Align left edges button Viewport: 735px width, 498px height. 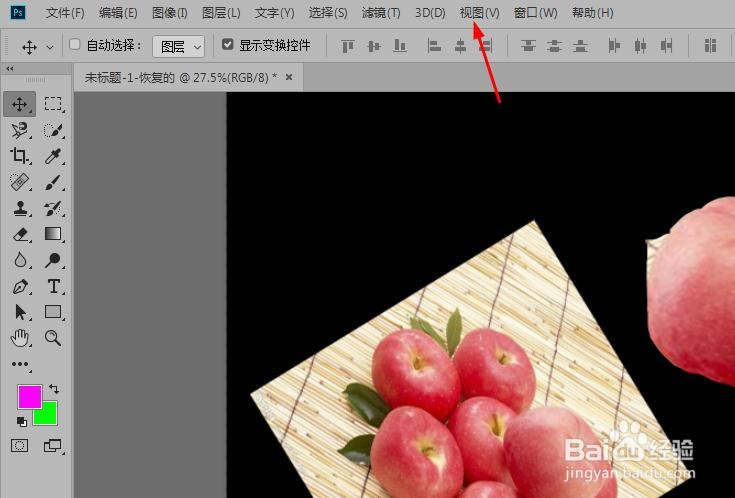click(x=434, y=46)
